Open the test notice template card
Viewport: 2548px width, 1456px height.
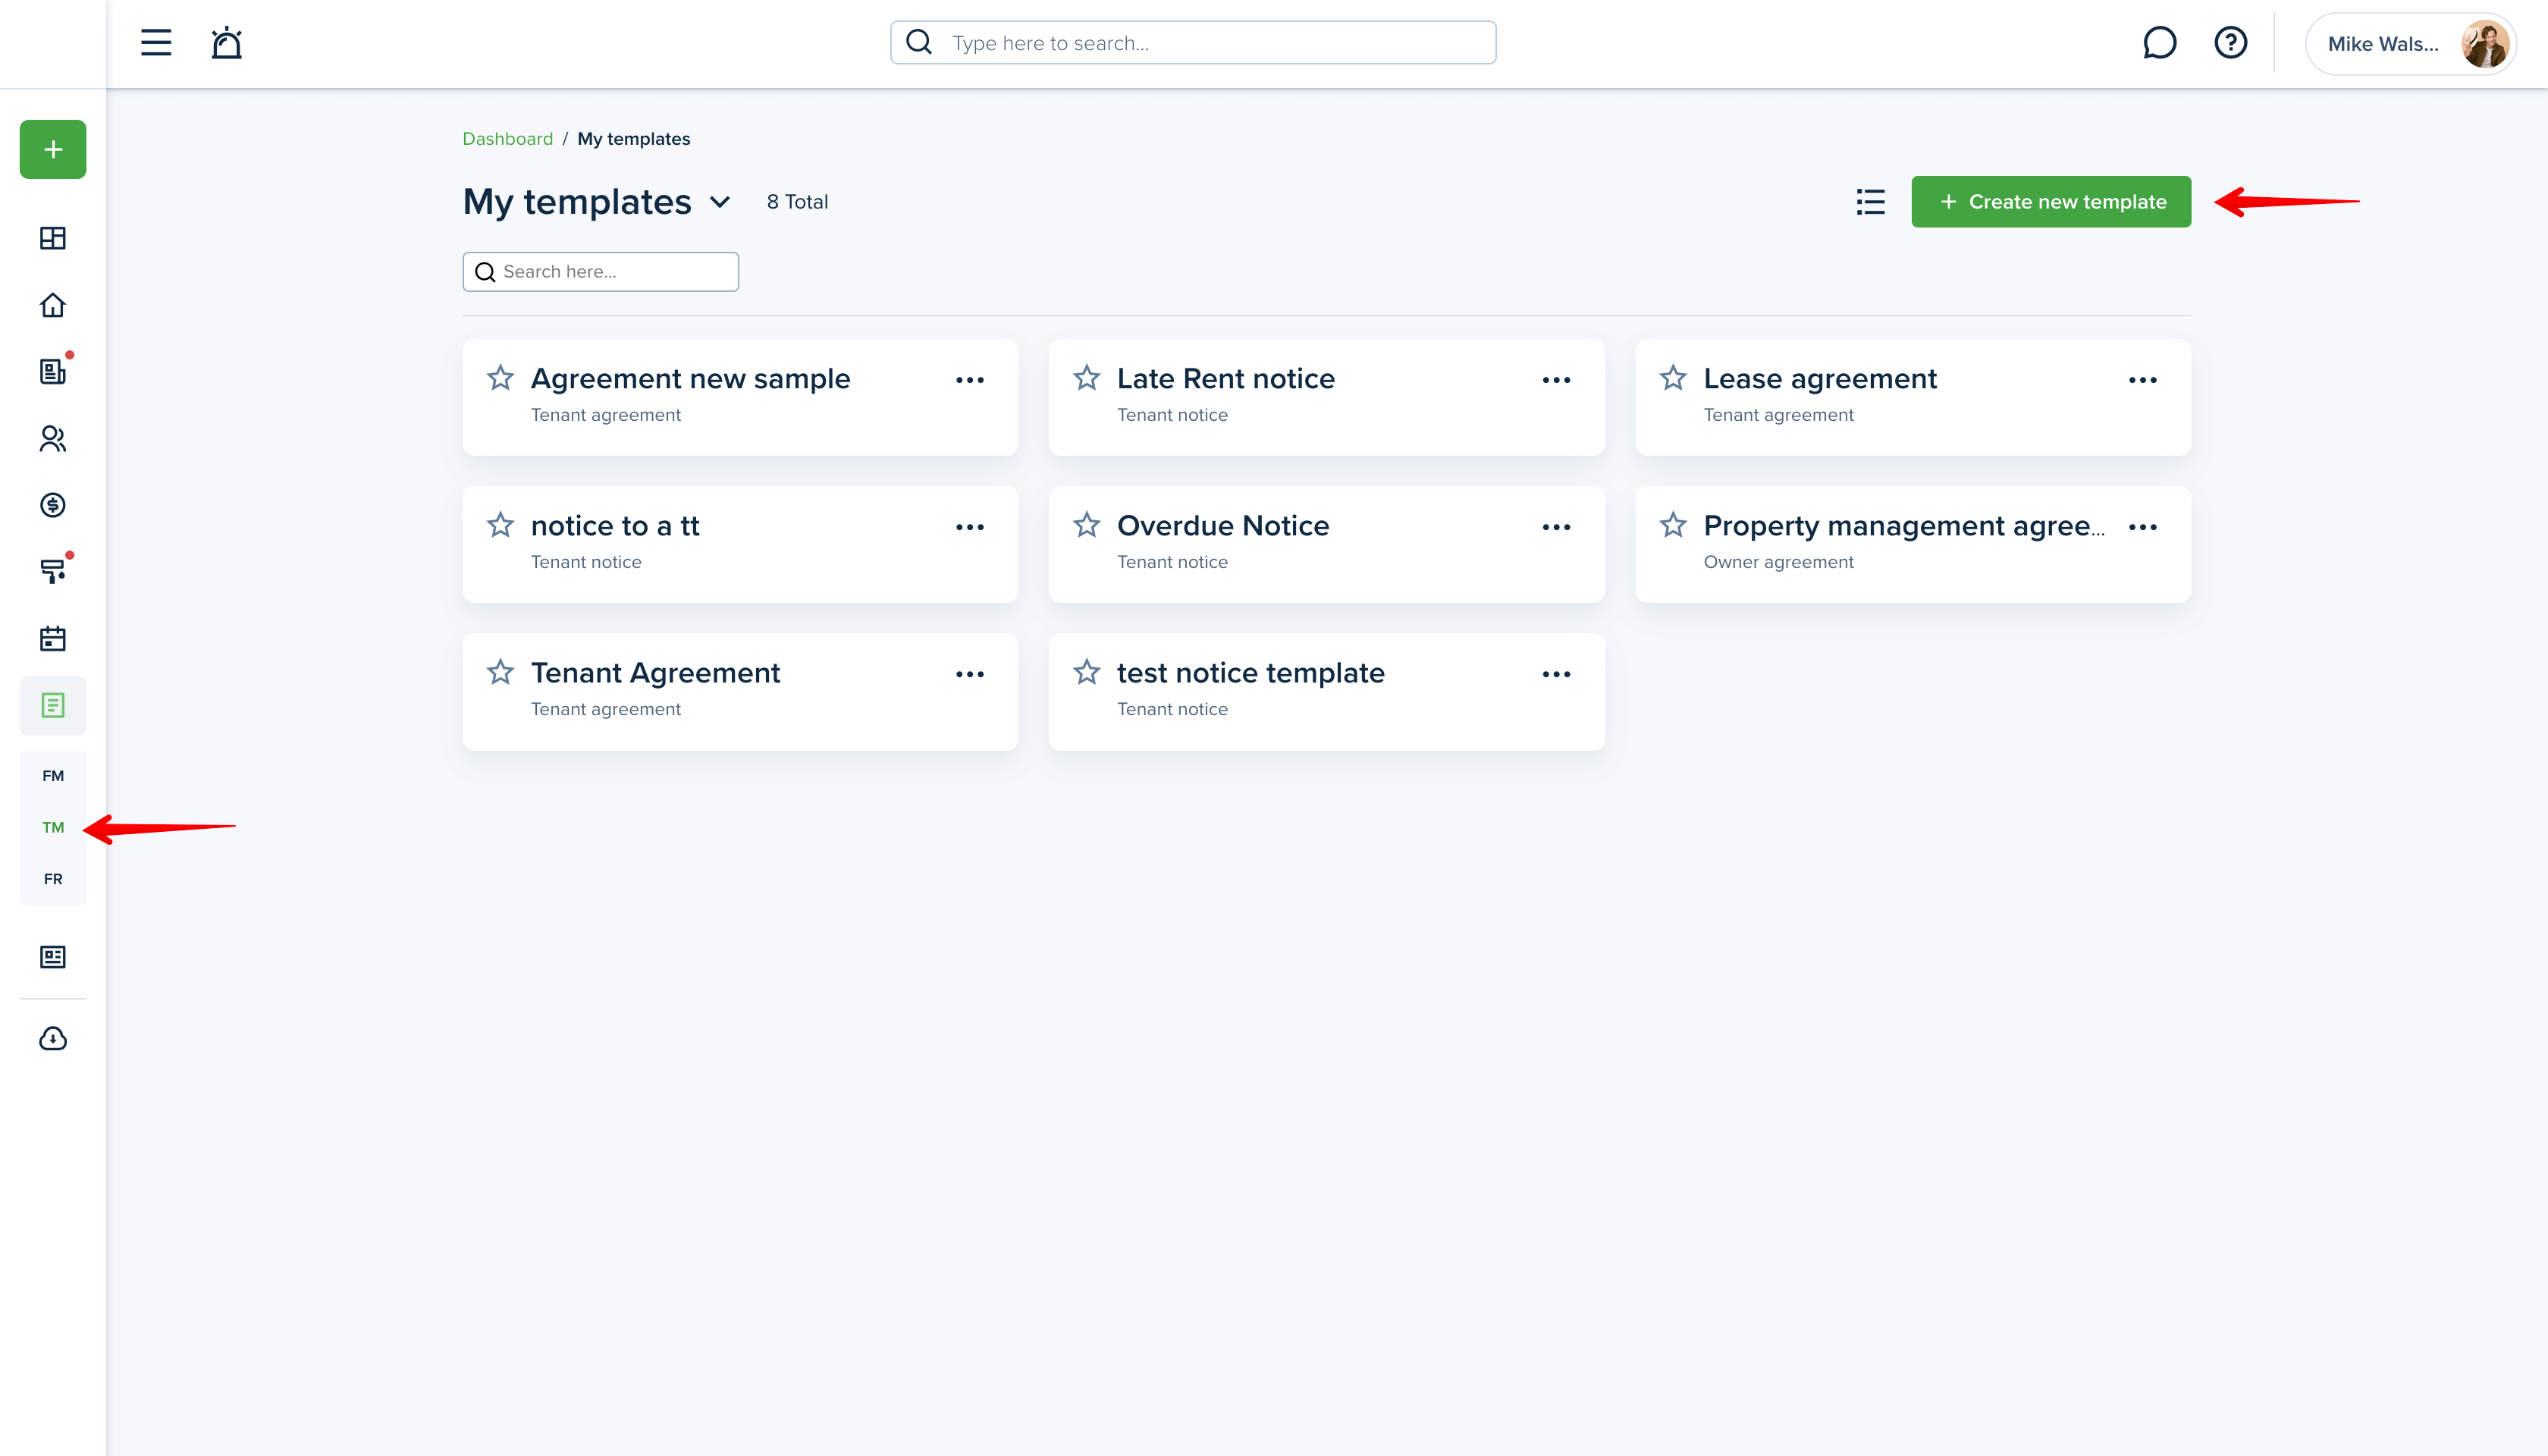[x=1326, y=692]
